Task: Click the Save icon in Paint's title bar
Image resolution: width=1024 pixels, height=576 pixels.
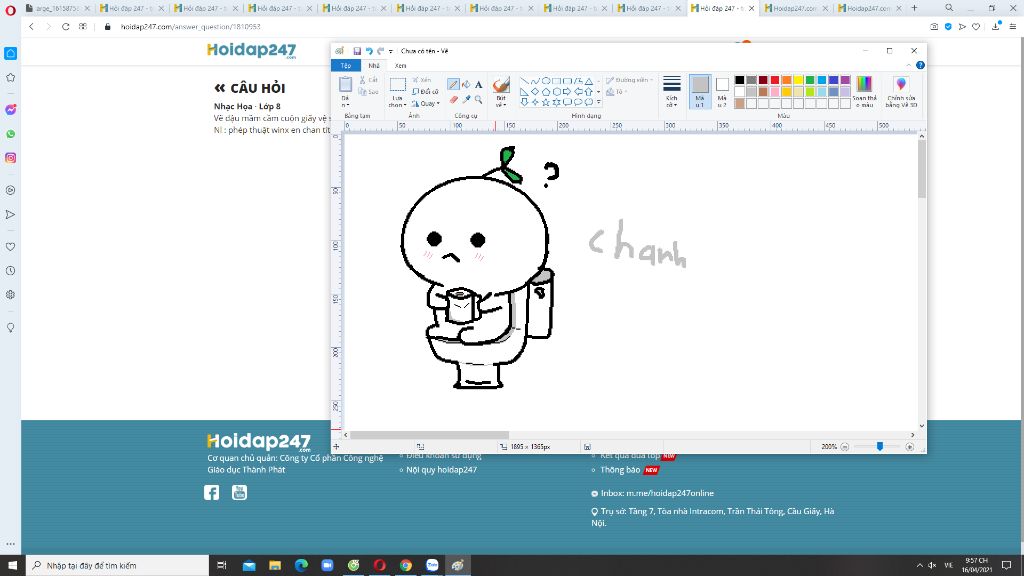Action: coord(357,50)
